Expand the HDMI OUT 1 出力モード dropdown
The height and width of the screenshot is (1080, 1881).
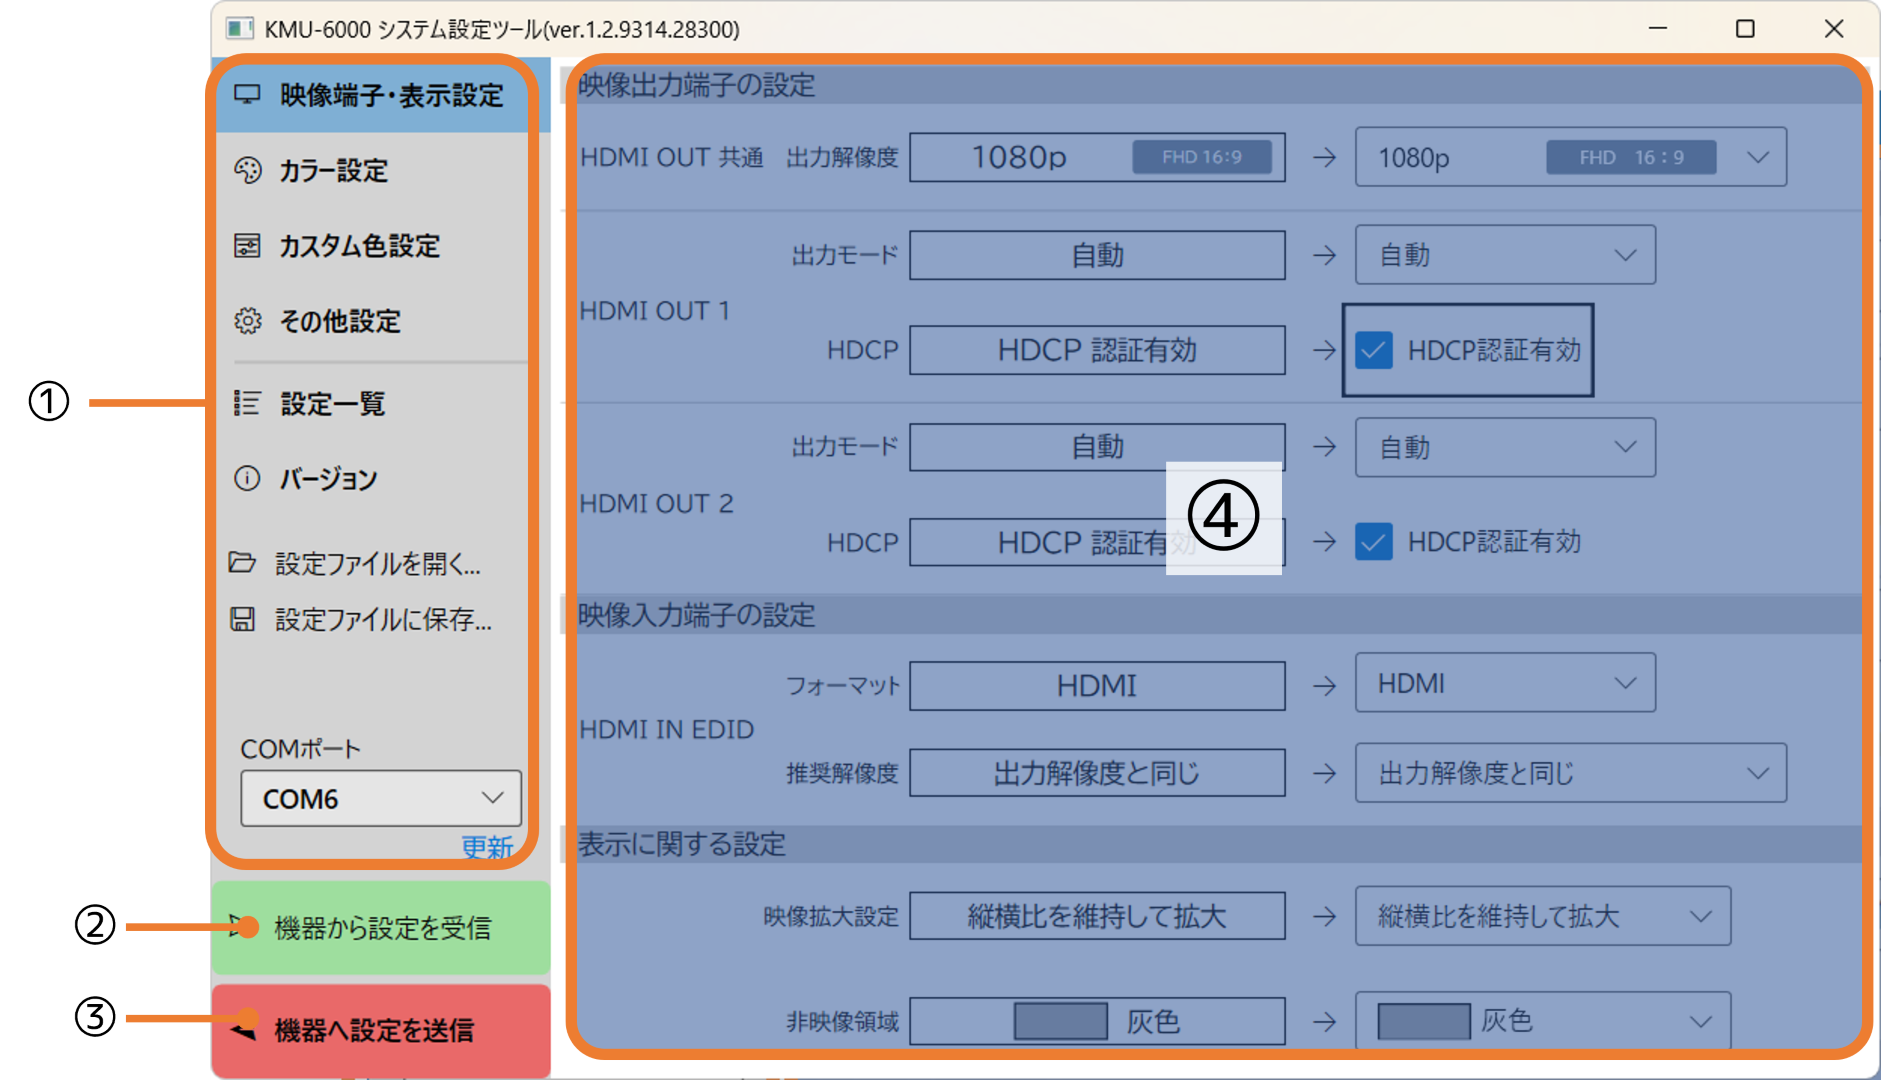[x=1505, y=255]
